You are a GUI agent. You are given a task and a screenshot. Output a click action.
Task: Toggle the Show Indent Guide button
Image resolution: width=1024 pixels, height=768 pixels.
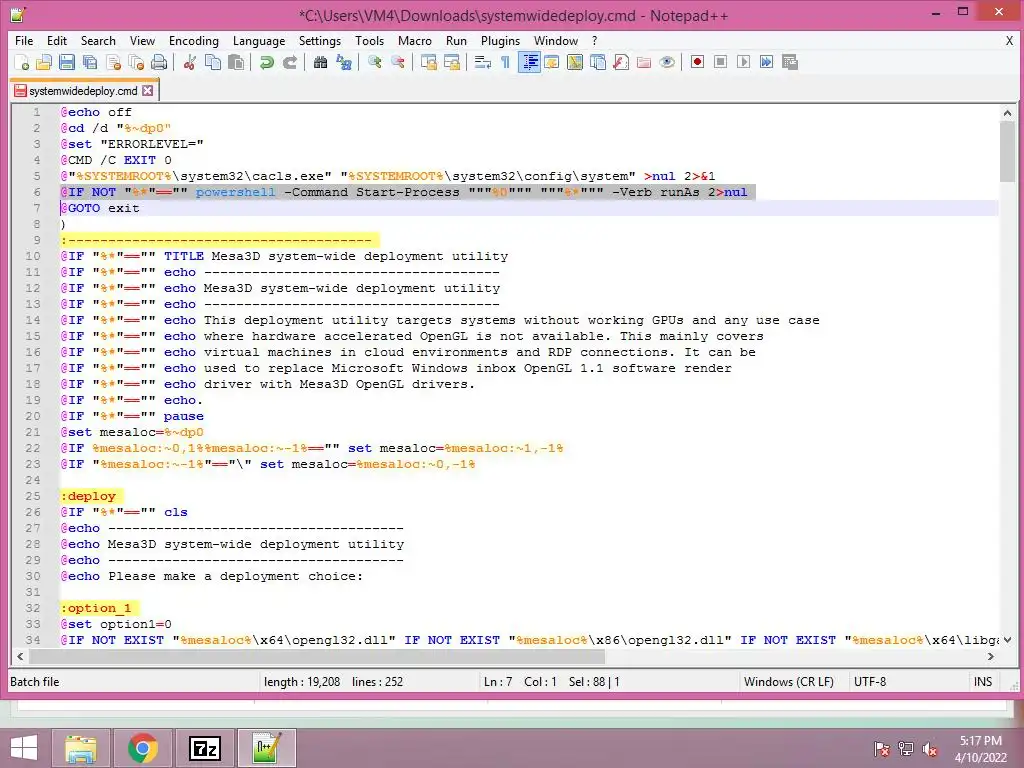[529, 62]
